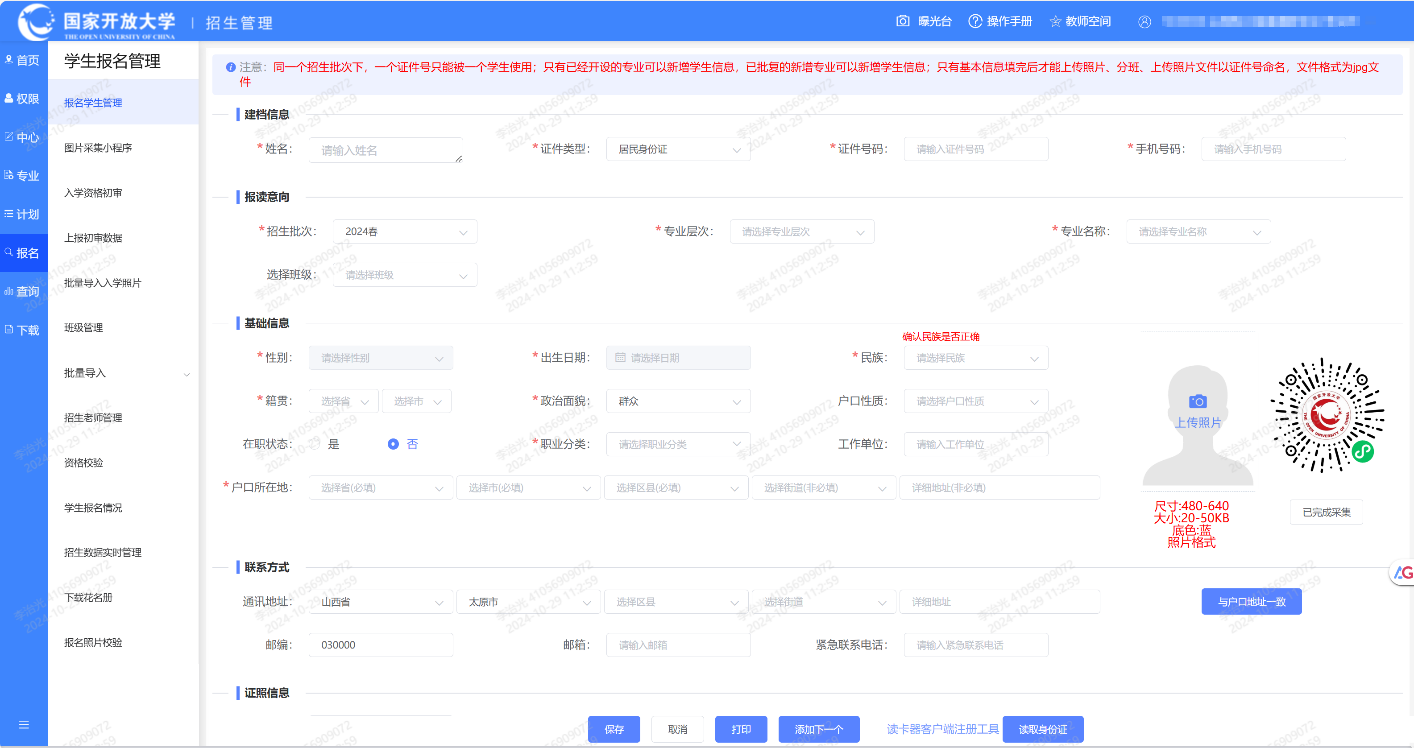Open the 政治面貌 dropdown

point(677,401)
